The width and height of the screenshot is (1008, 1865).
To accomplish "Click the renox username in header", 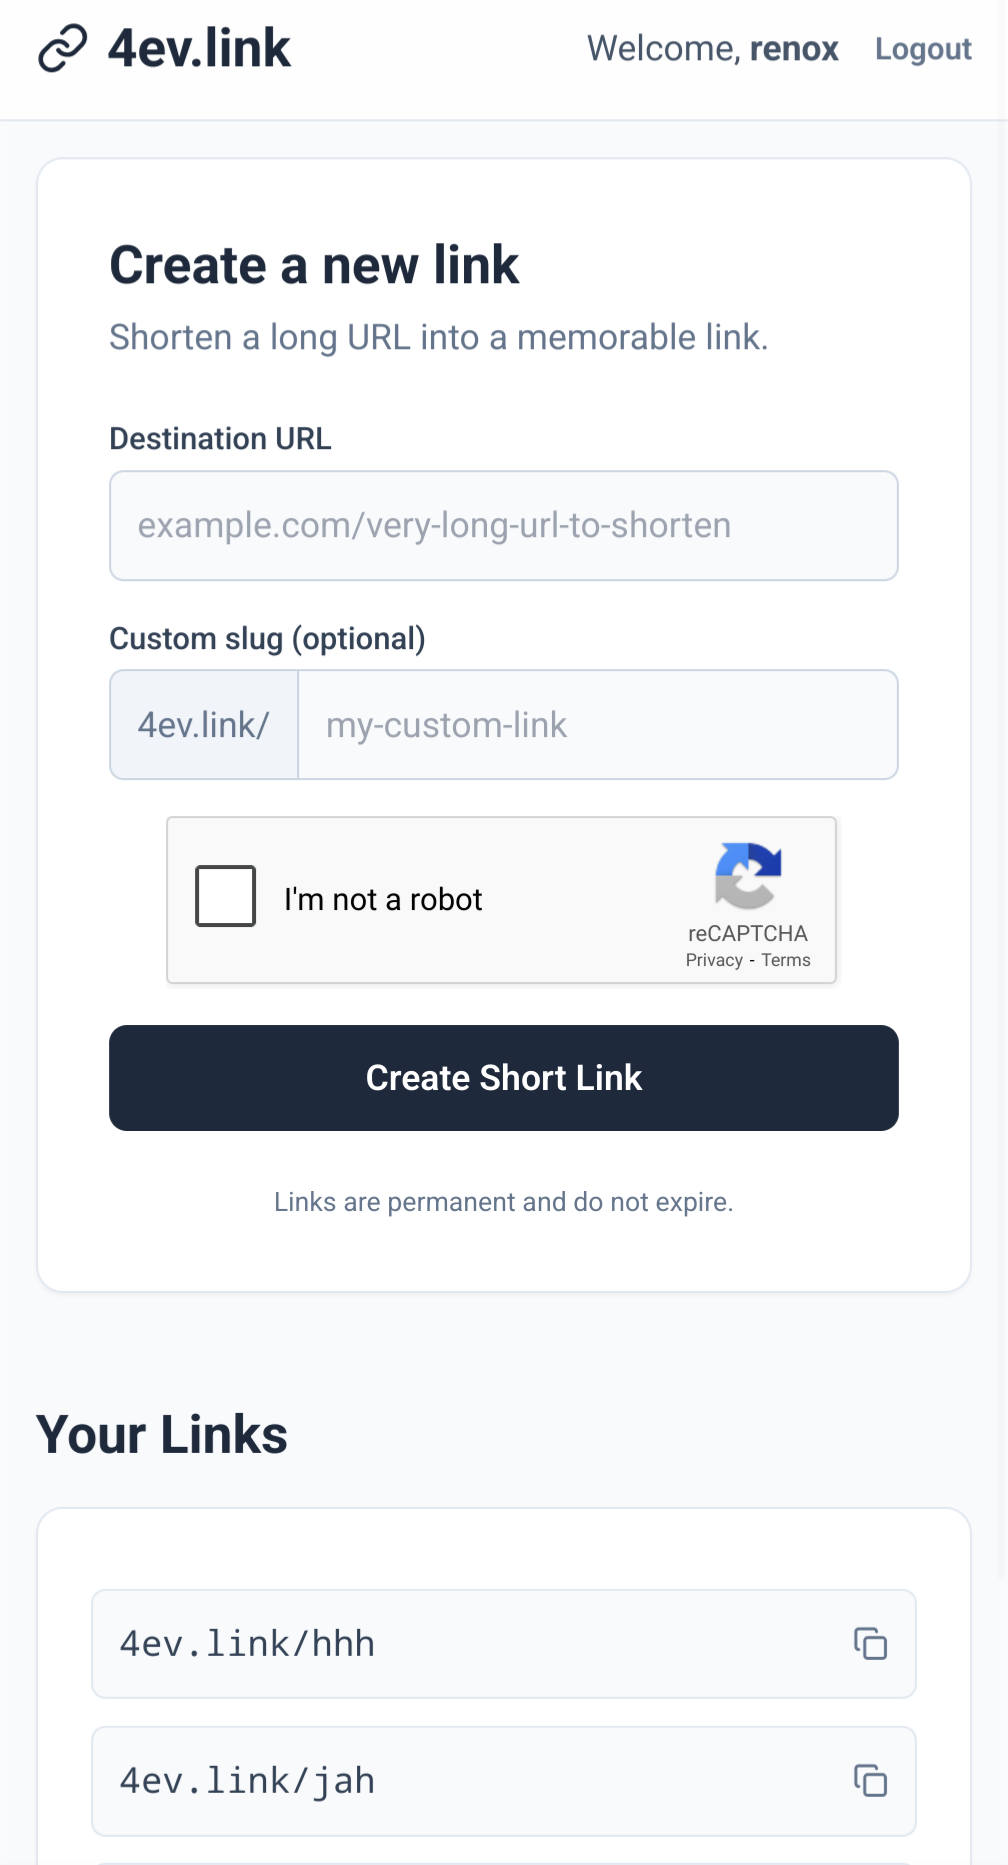I will (x=794, y=49).
